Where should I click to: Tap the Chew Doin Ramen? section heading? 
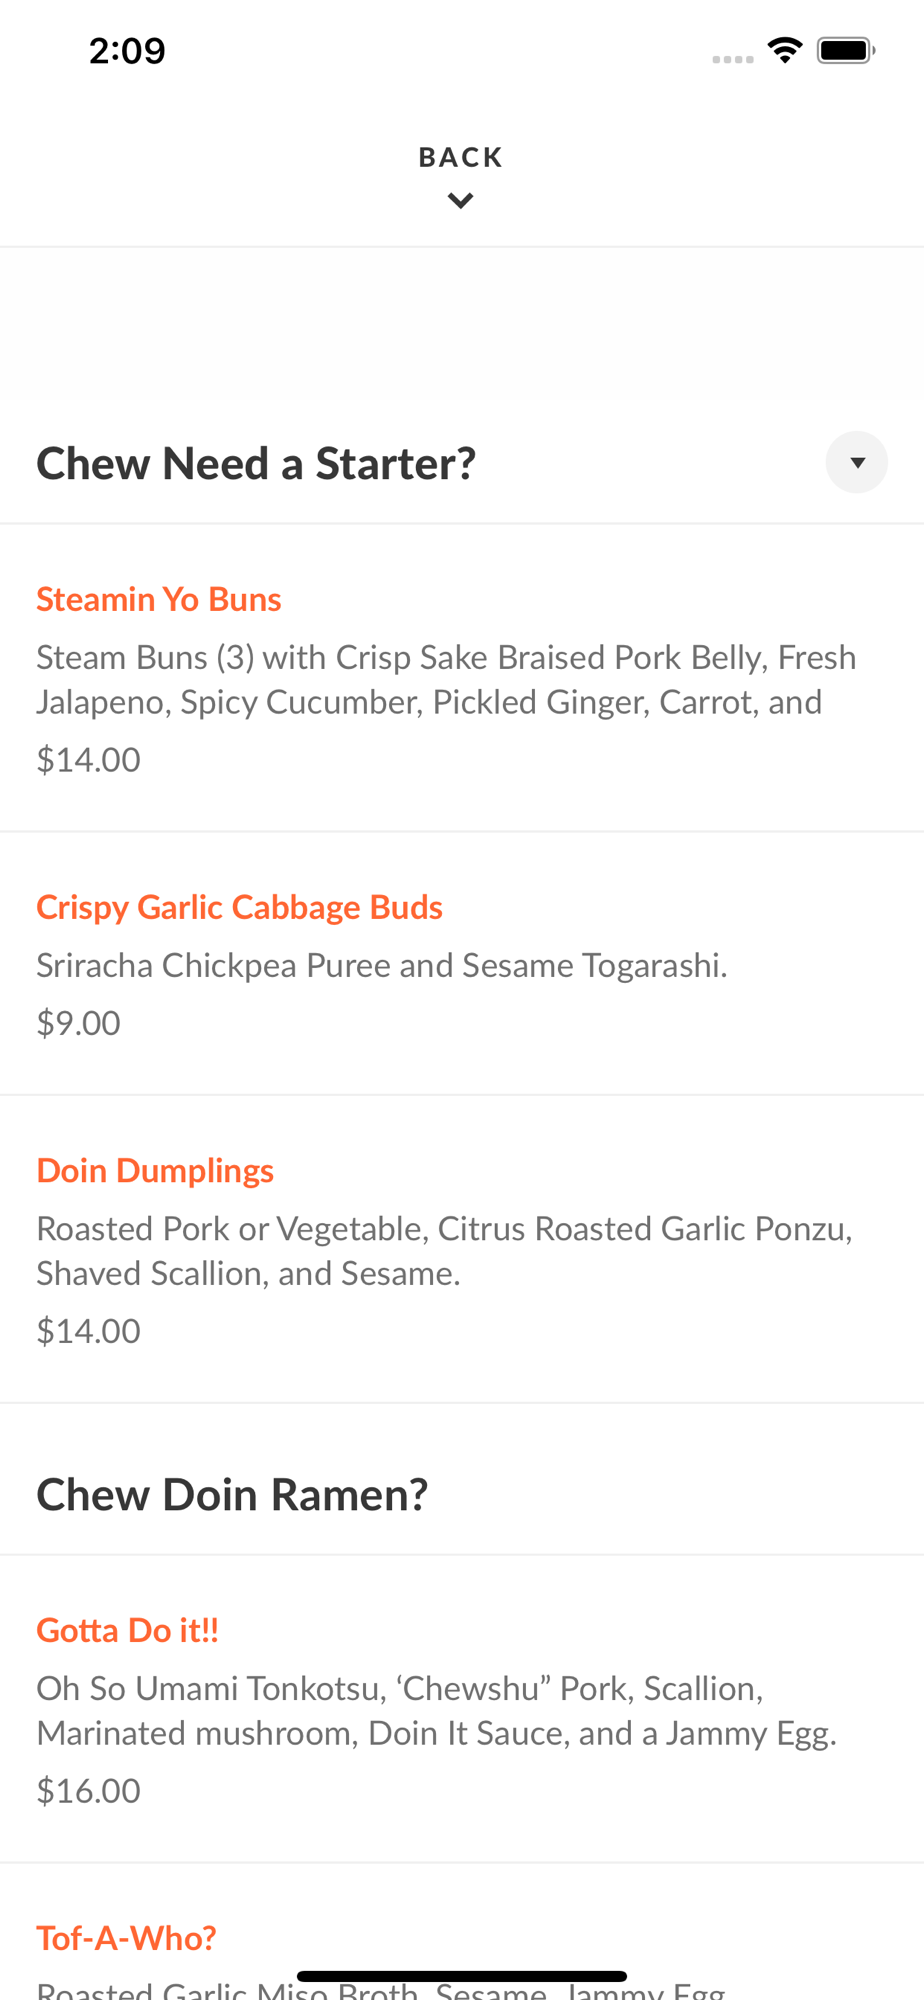[x=232, y=1494]
